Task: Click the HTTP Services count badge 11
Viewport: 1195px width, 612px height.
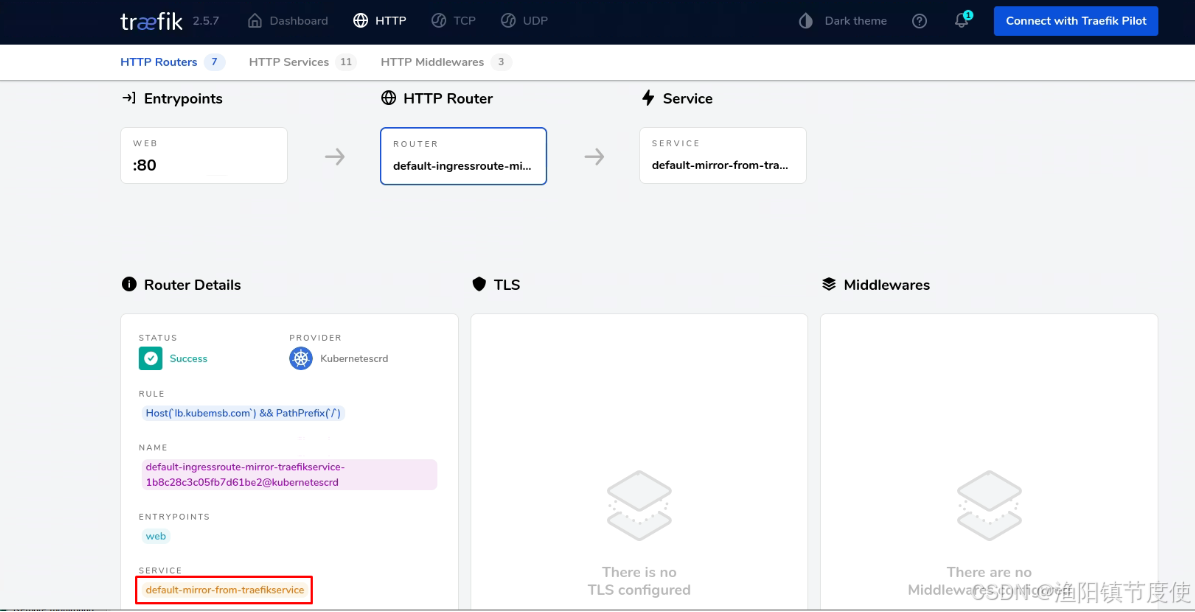Action: [x=346, y=62]
